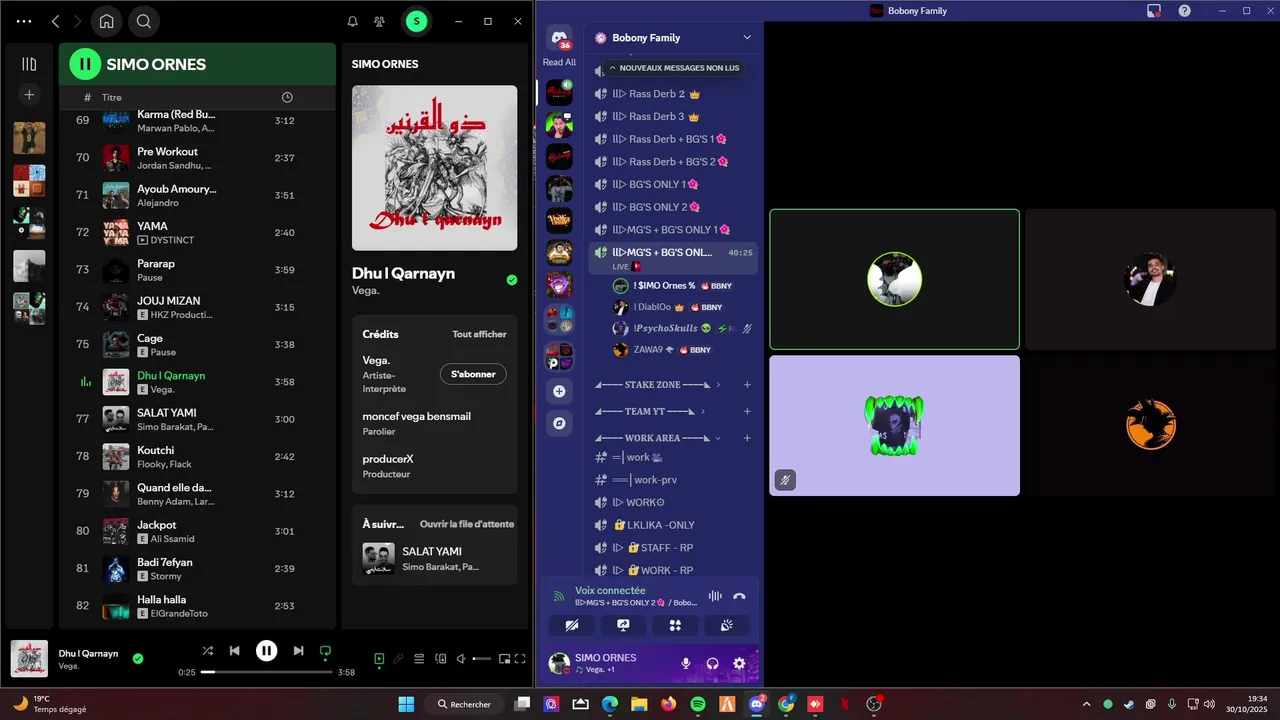Image resolution: width=1280 pixels, height=720 pixels.
Task: Turn on the camera in Discord's voice panel
Action: pos(572,625)
